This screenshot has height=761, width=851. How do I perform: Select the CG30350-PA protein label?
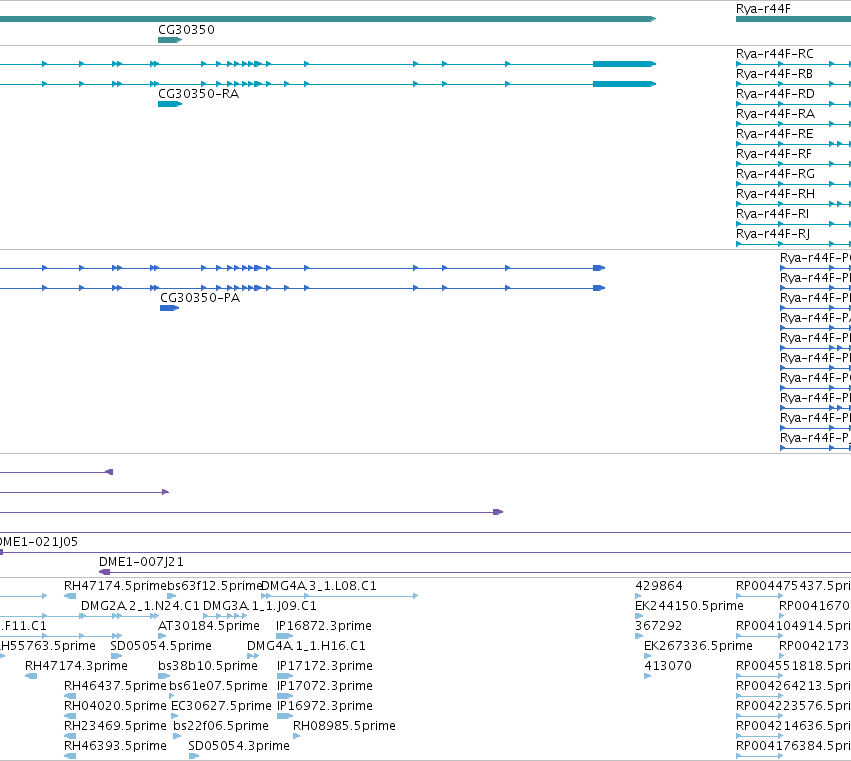pyautogui.click(x=200, y=298)
